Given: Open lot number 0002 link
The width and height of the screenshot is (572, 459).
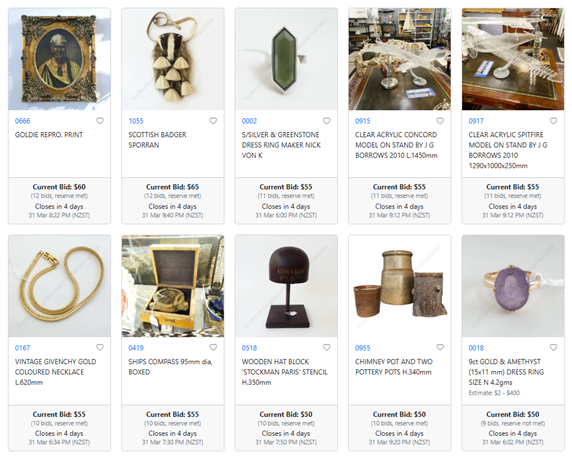Looking at the screenshot, I should click(x=249, y=121).
